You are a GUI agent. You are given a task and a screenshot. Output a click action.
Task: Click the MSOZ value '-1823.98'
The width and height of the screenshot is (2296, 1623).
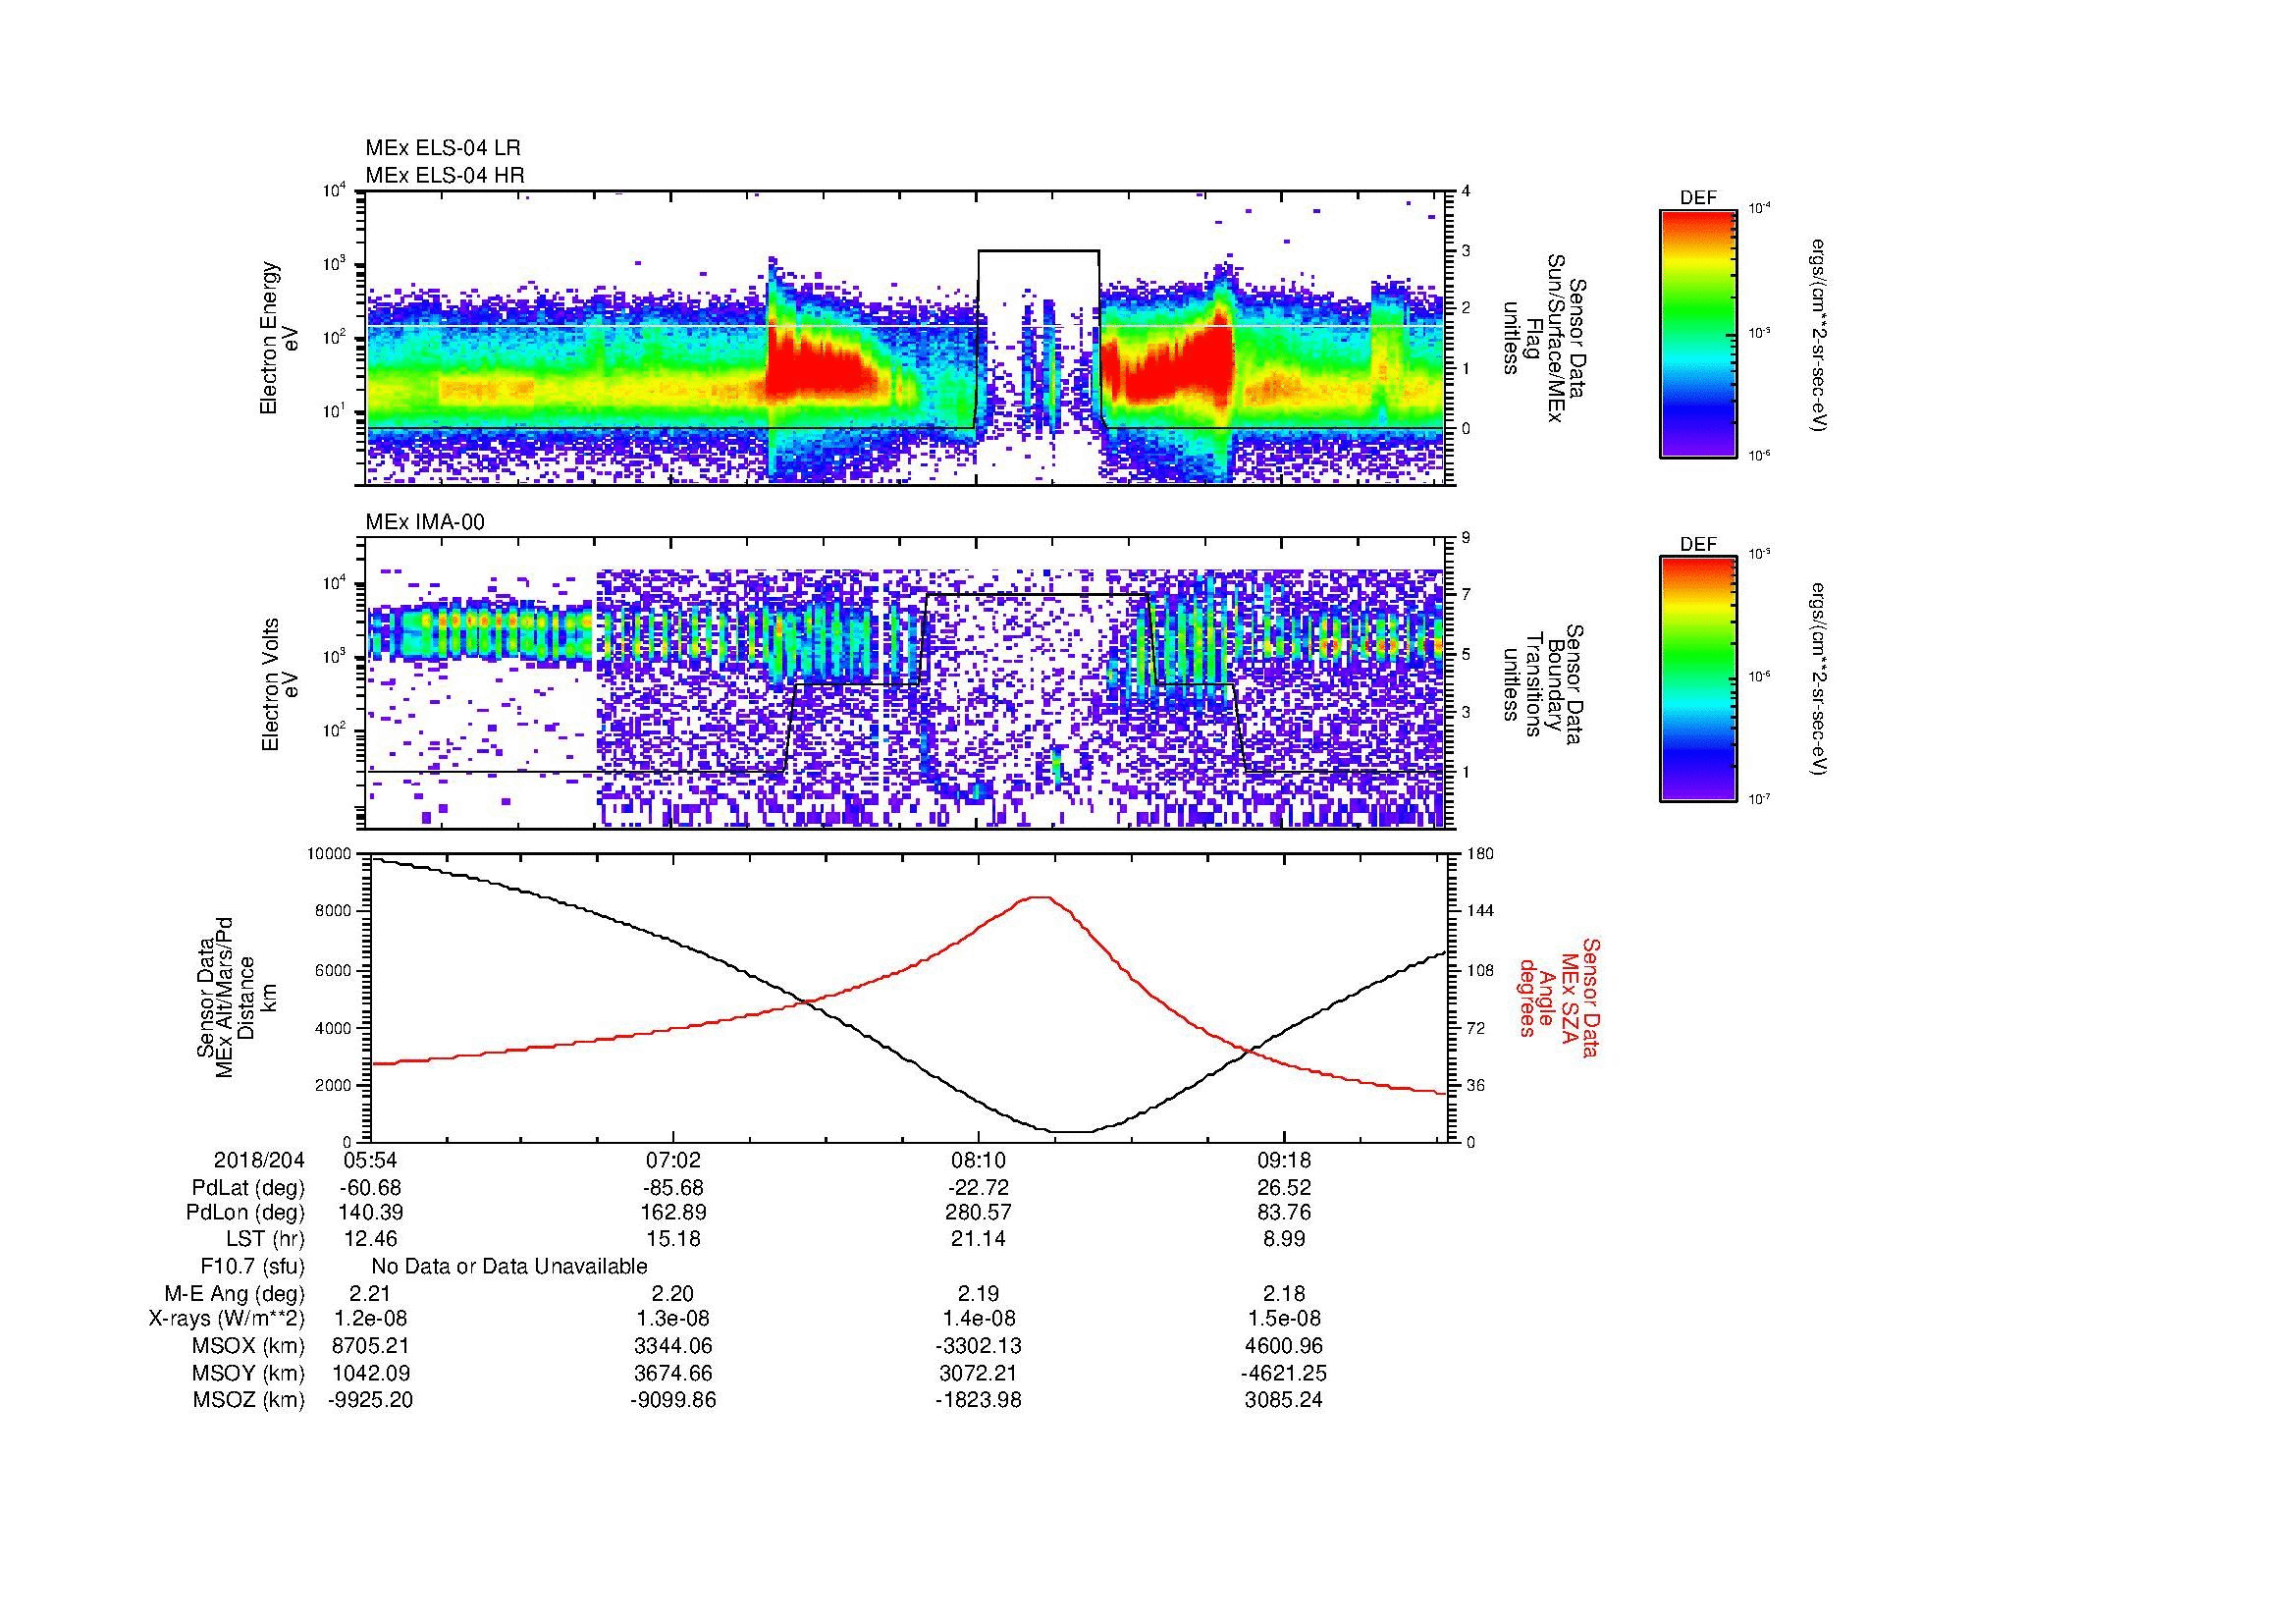pos(978,1400)
